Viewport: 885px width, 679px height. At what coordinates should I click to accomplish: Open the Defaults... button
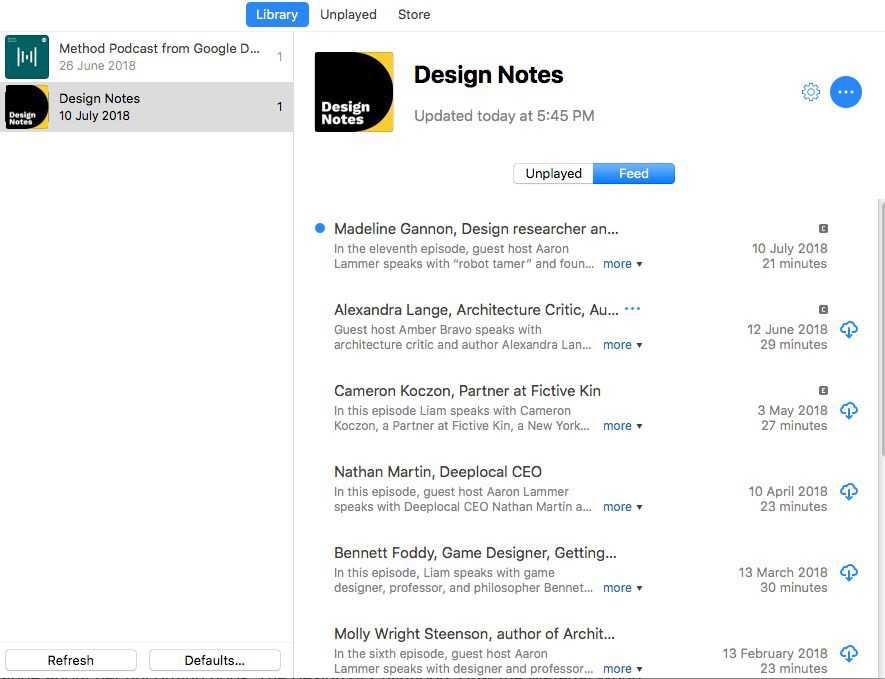coord(214,660)
